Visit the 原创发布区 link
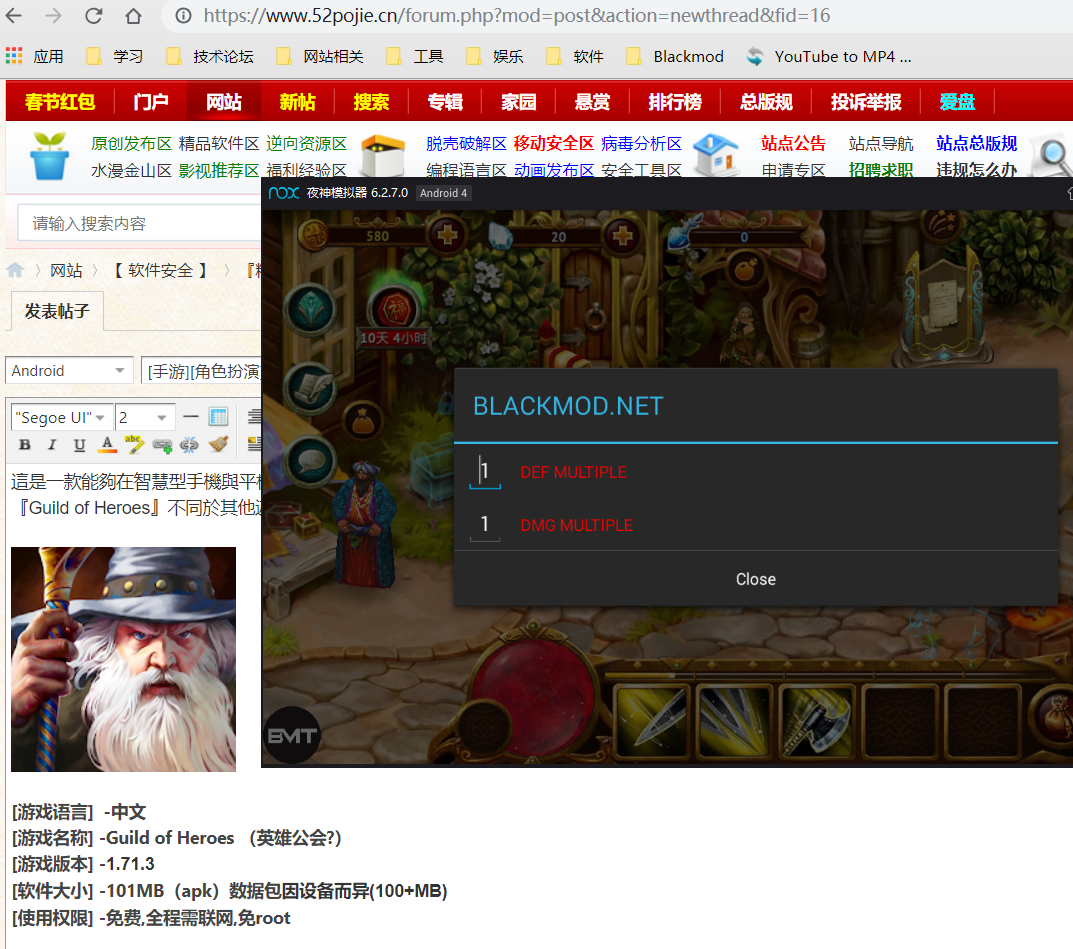Screen dimensions: 1073x949 [131, 143]
